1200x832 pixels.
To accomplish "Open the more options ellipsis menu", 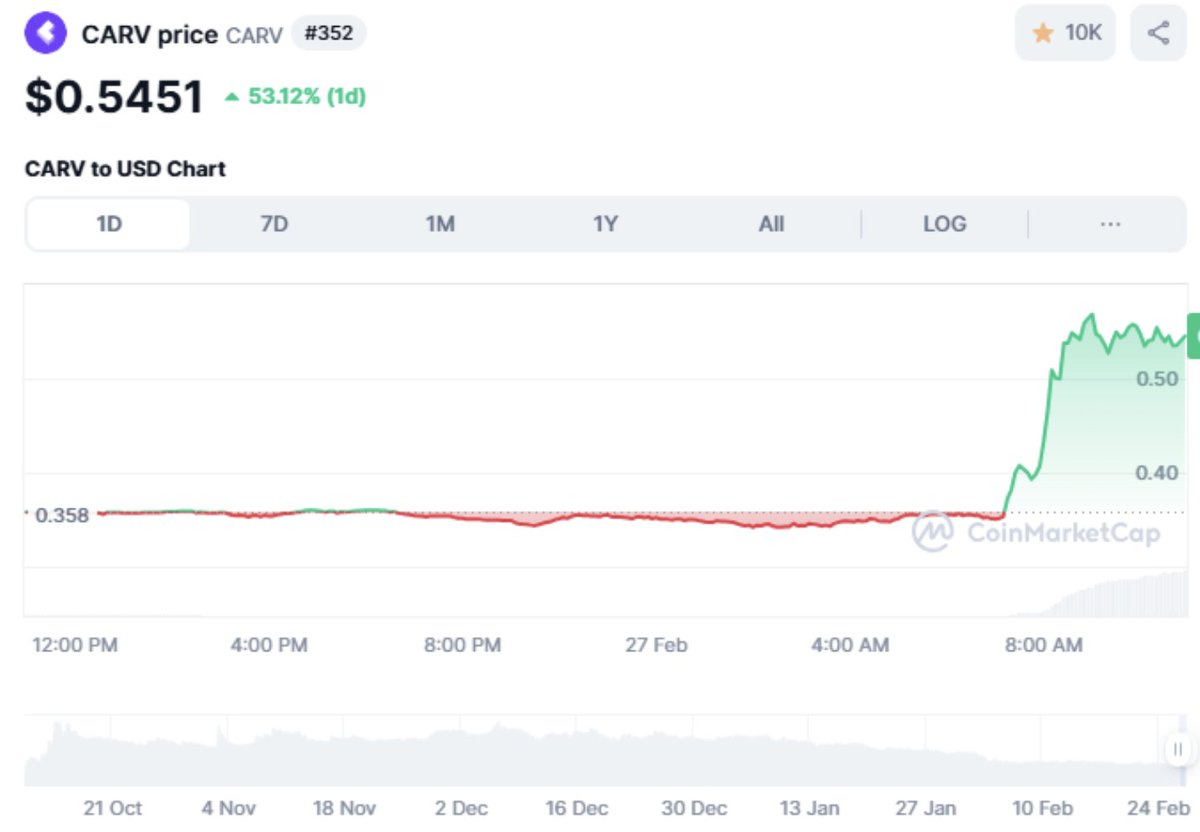I will [1110, 224].
